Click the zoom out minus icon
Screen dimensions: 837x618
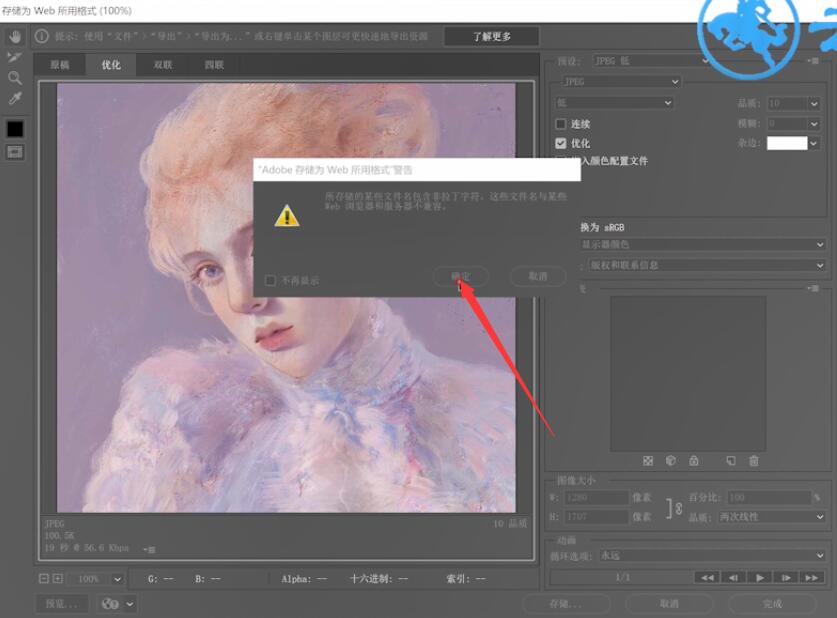click(44, 579)
